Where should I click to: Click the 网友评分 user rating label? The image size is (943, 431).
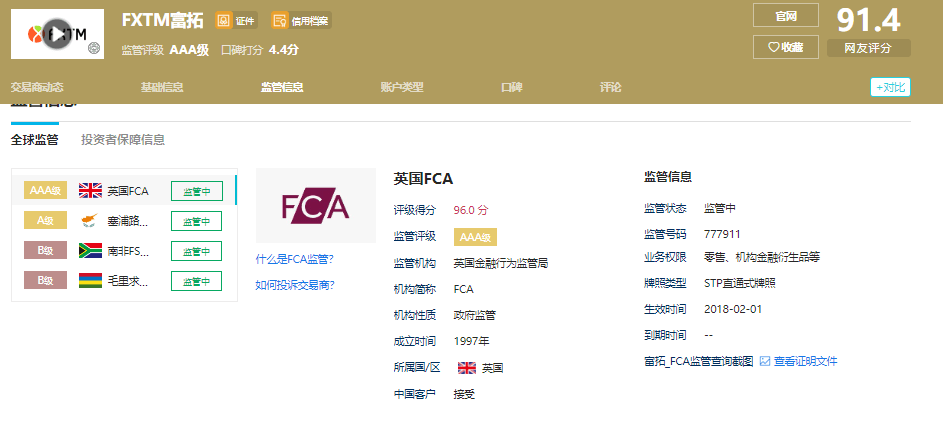tap(868, 48)
